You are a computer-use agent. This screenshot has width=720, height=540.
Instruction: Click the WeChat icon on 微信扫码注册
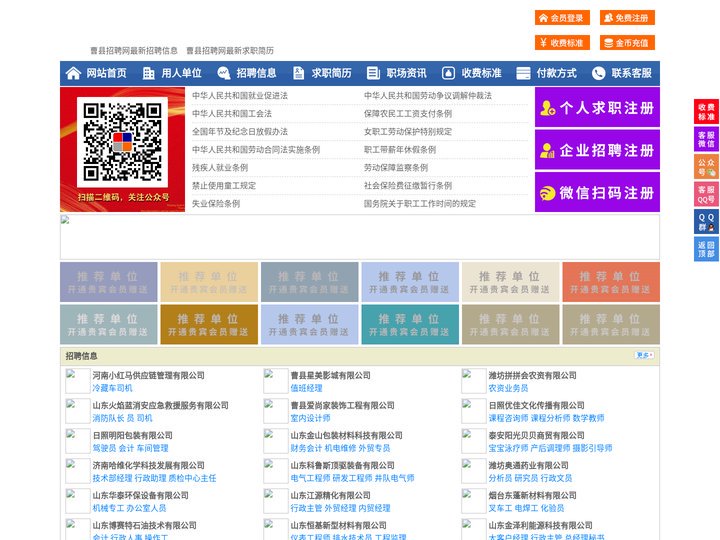(547, 193)
